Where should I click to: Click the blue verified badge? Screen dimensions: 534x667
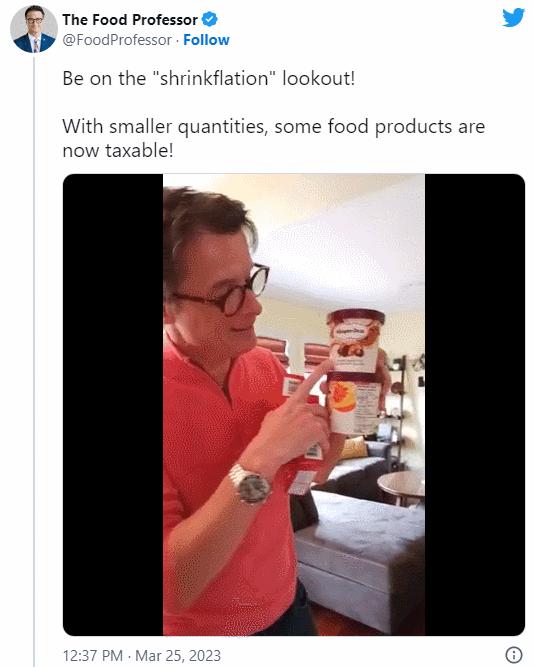[x=209, y=19]
